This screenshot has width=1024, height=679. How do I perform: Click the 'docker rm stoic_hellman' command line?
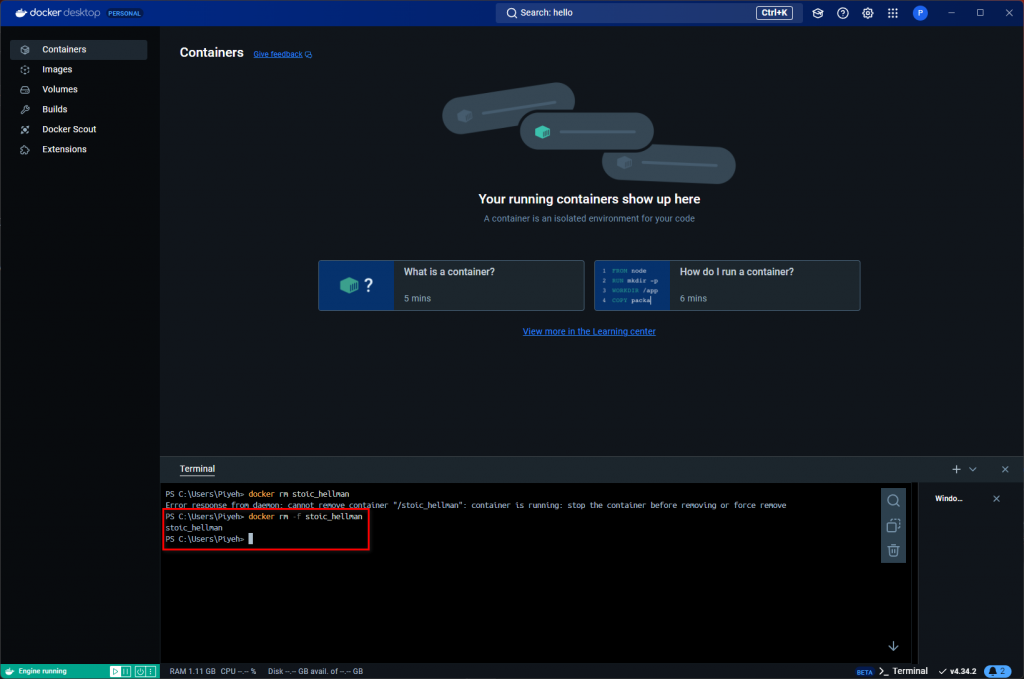tap(257, 494)
